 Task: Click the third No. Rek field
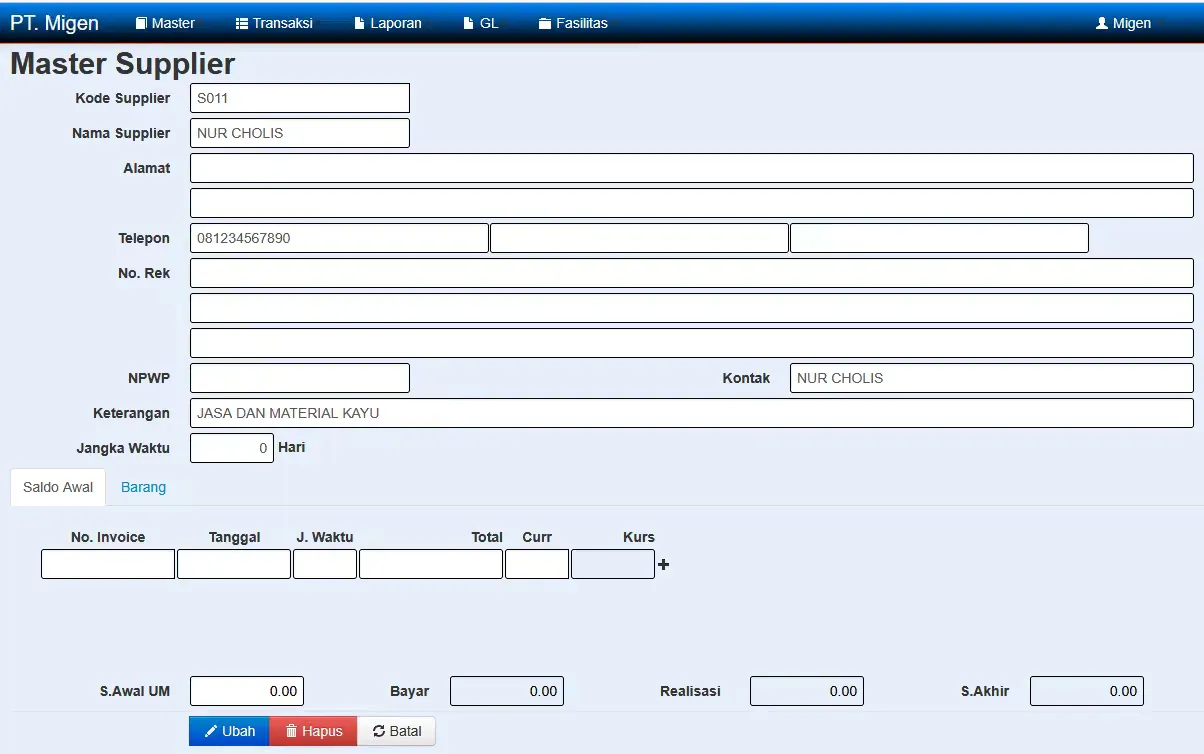coord(692,343)
